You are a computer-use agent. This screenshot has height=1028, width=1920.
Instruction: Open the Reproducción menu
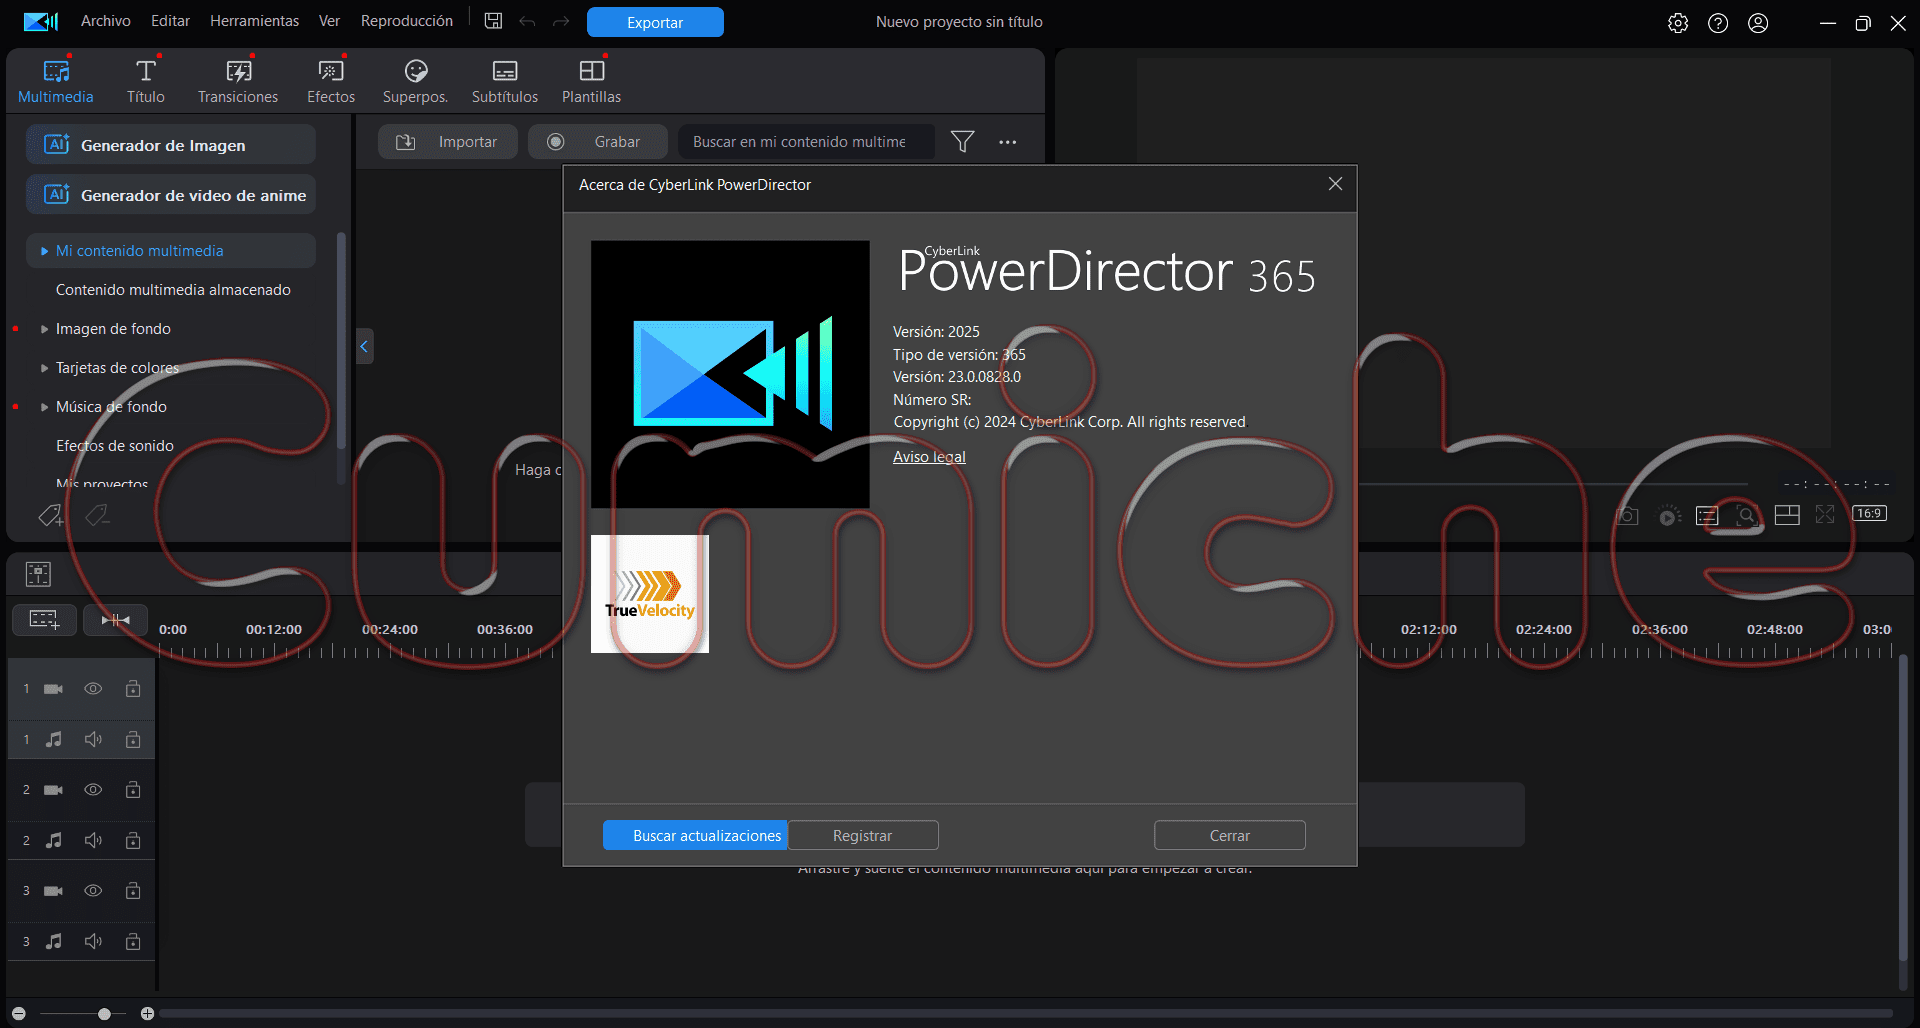(x=406, y=21)
